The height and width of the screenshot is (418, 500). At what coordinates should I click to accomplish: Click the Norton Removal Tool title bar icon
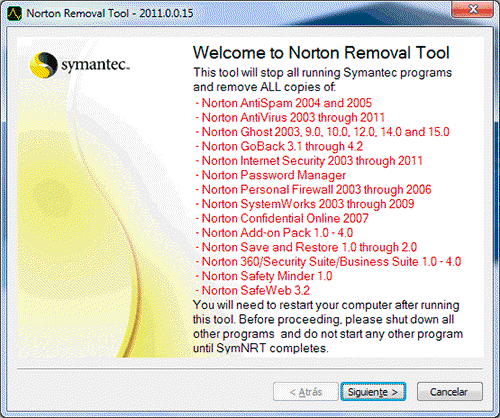point(14,14)
